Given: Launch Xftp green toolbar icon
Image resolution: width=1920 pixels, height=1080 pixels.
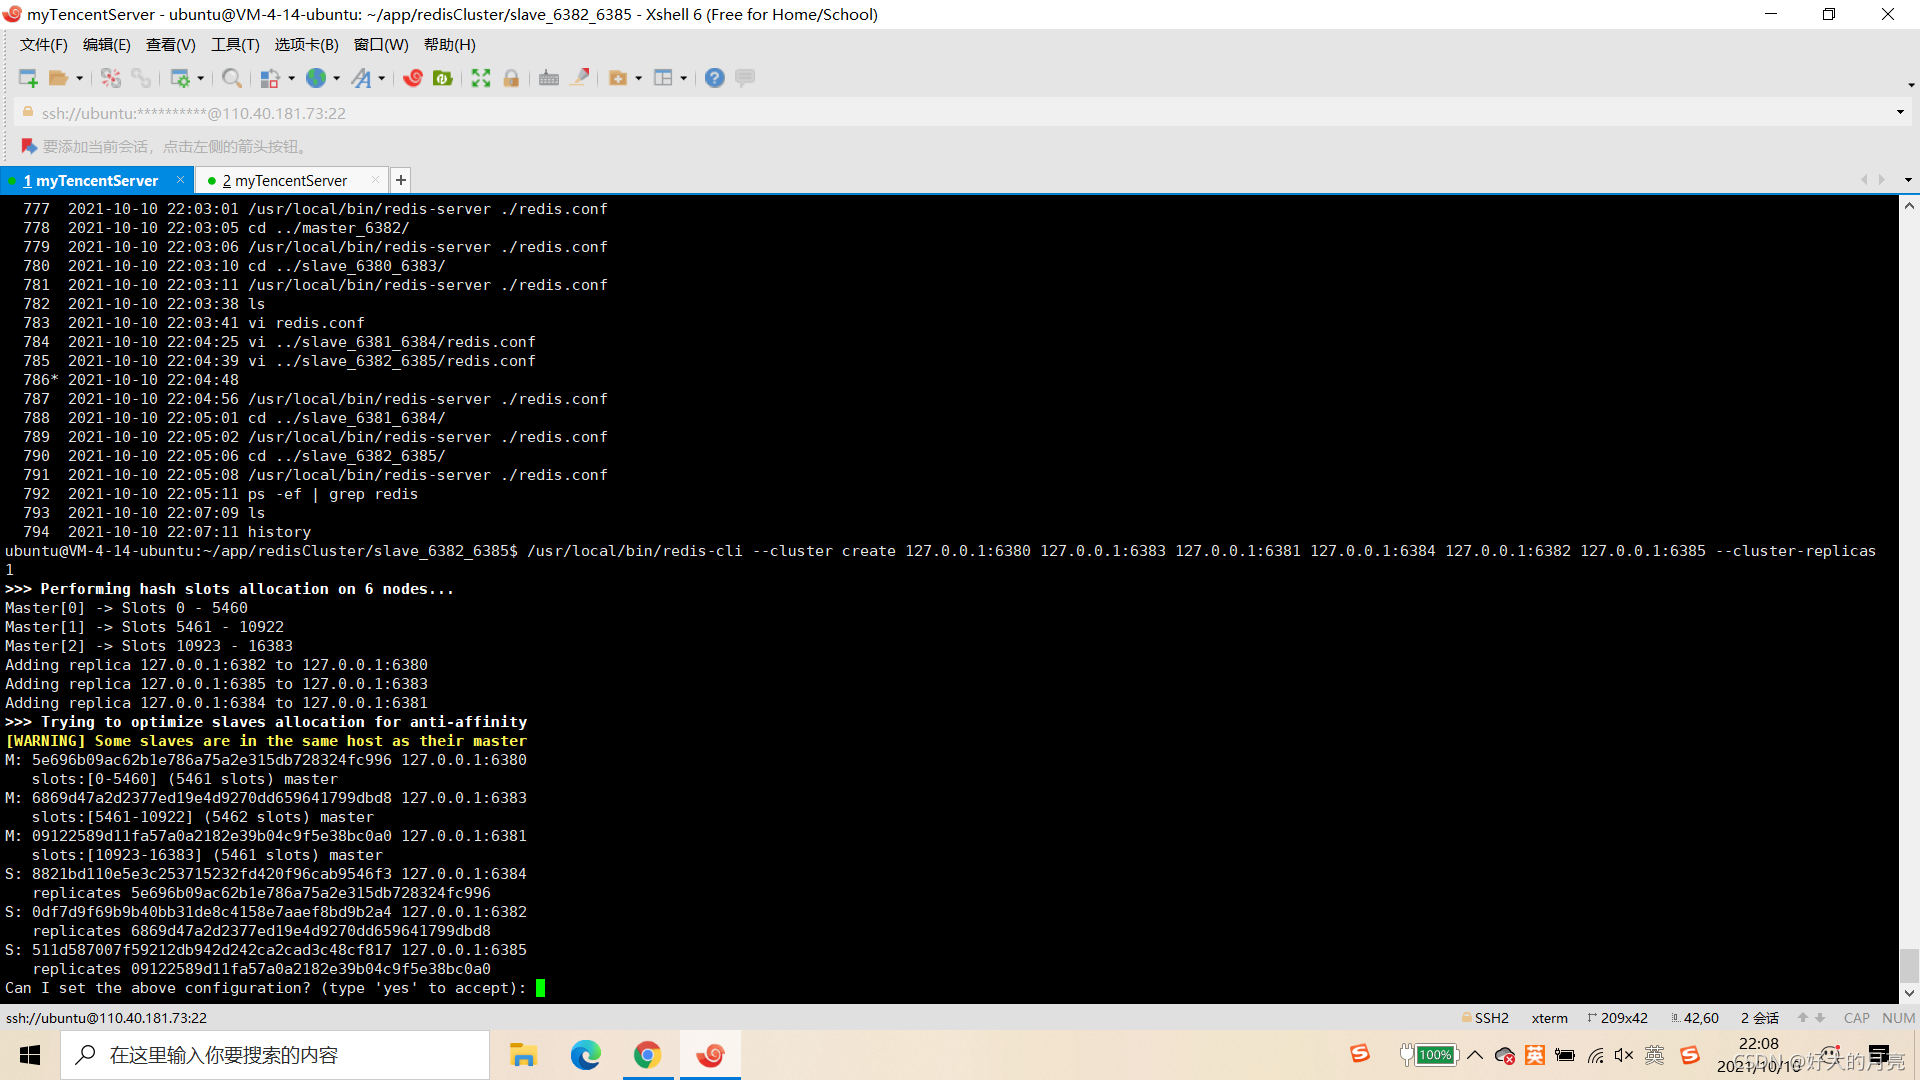Looking at the screenshot, I should (443, 78).
